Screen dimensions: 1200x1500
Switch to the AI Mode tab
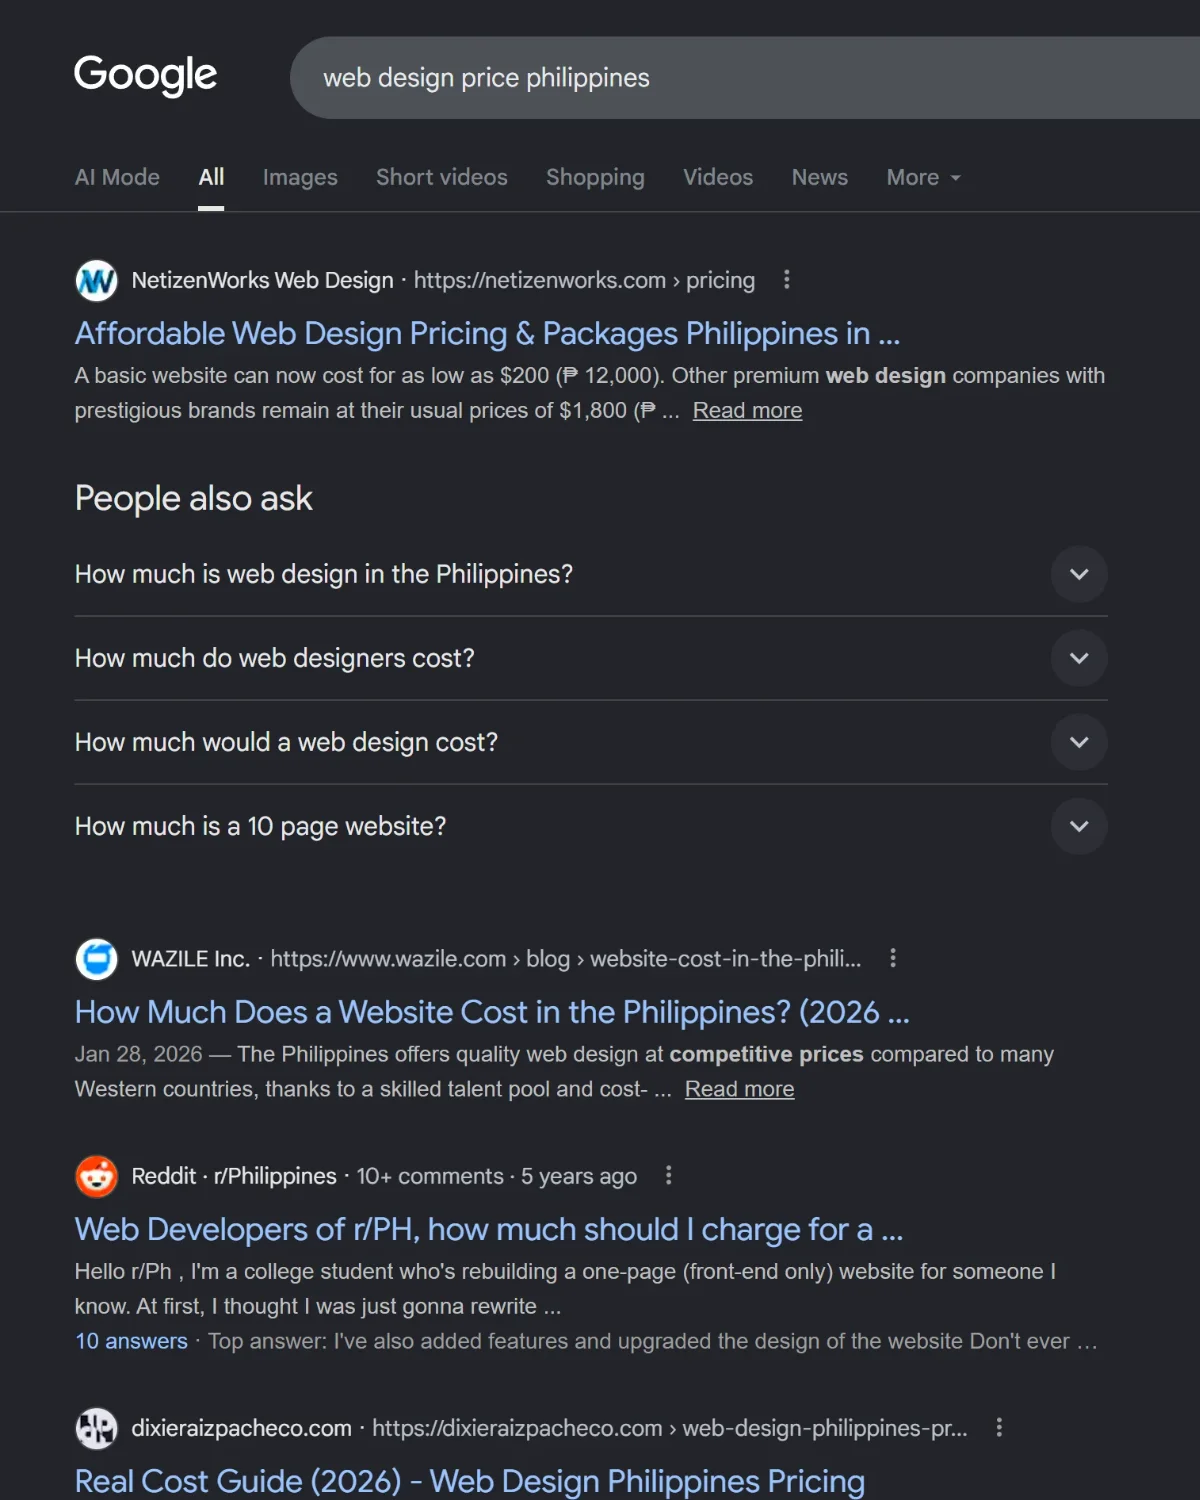[117, 177]
